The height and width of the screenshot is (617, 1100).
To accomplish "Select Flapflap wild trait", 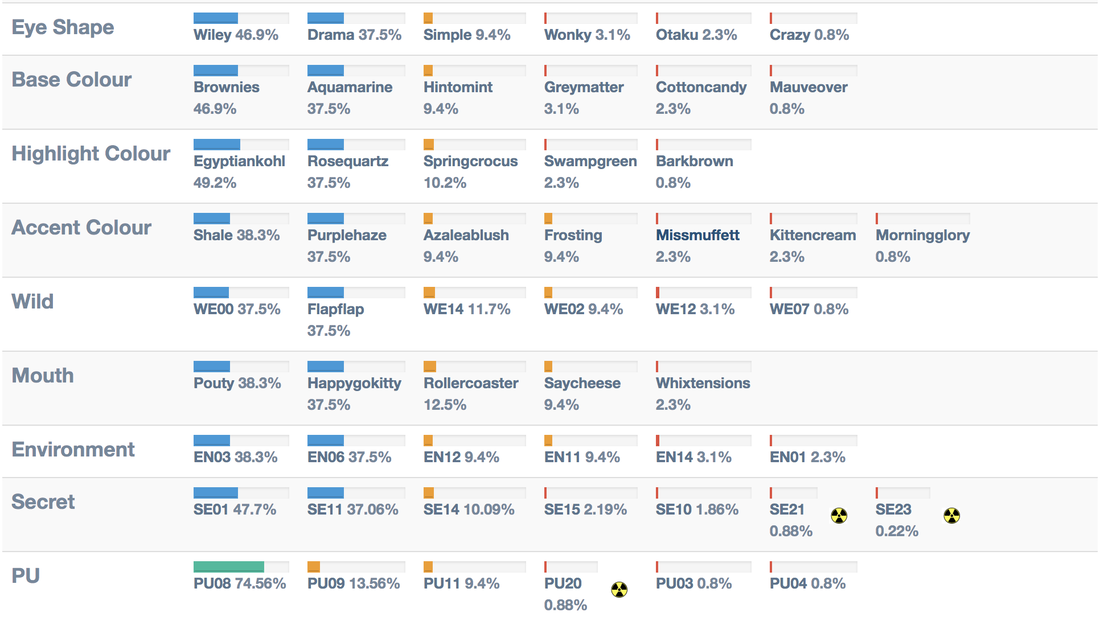I will click(x=335, y=309).
